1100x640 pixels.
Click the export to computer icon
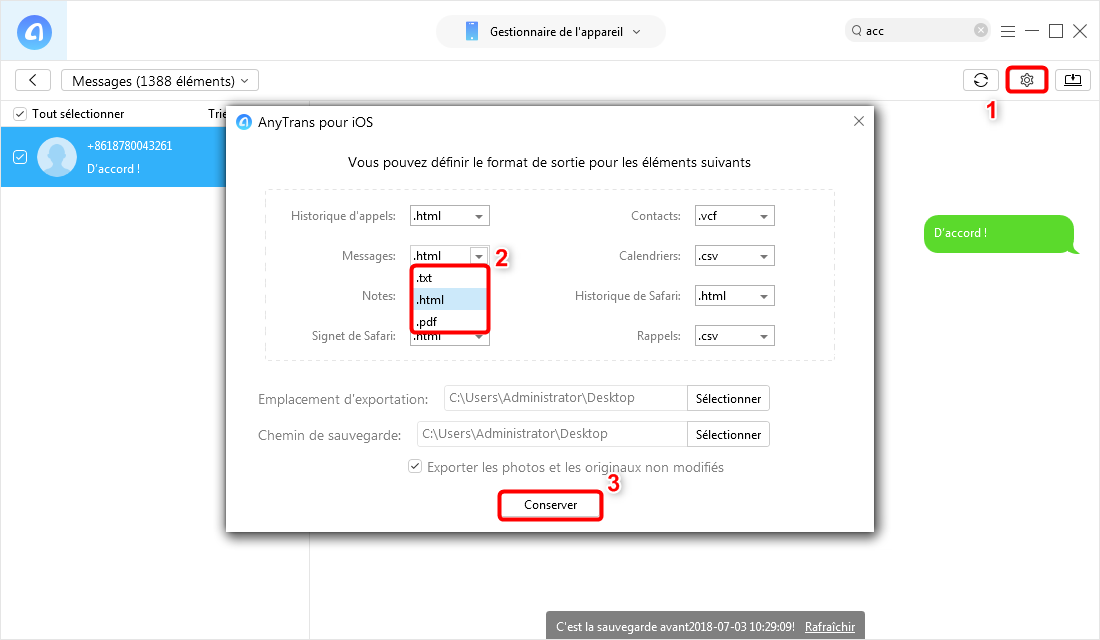1073,80
